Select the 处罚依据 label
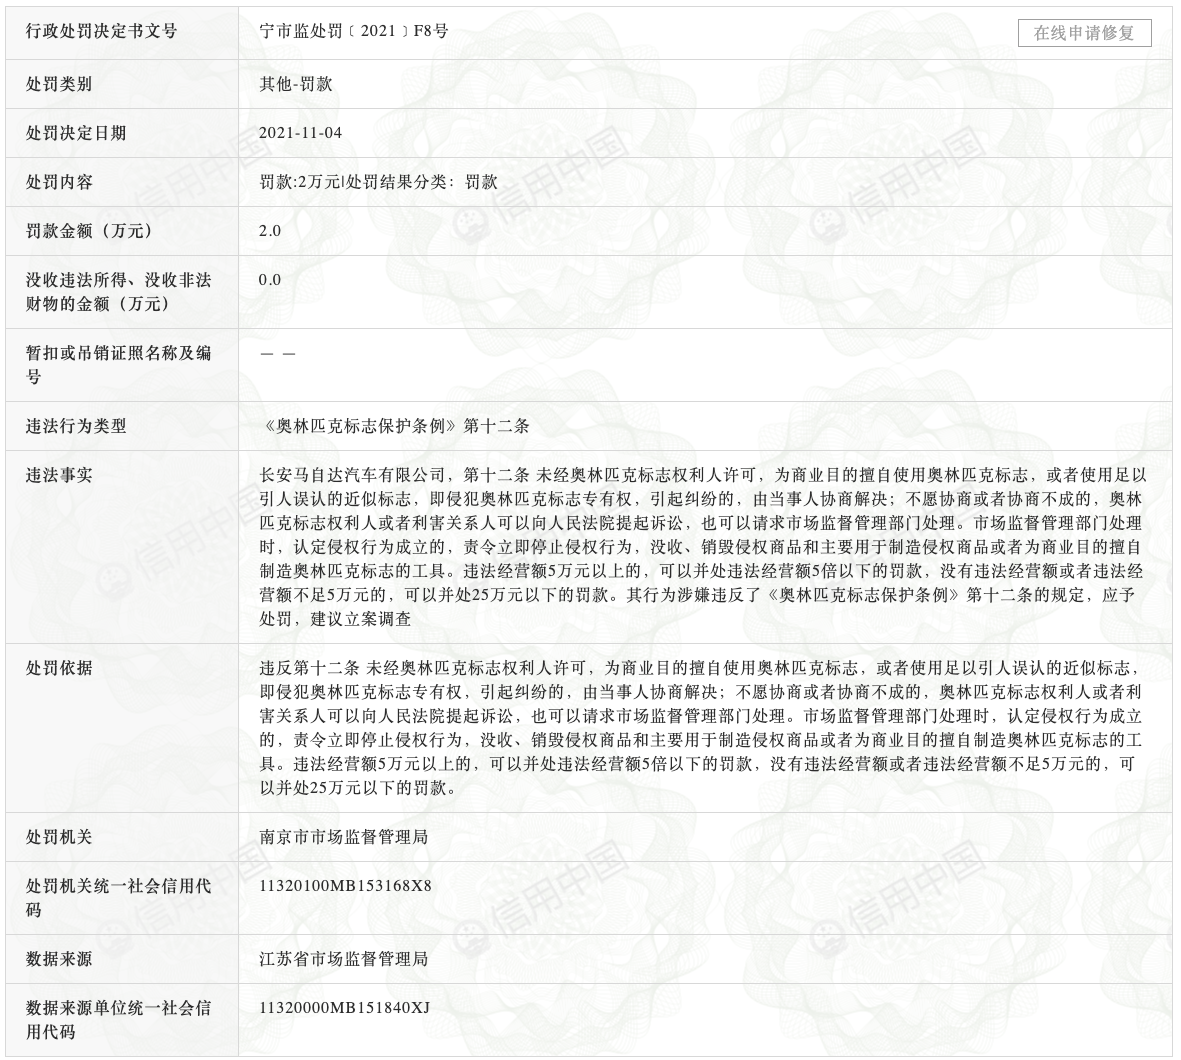 [x=60, y=667]
